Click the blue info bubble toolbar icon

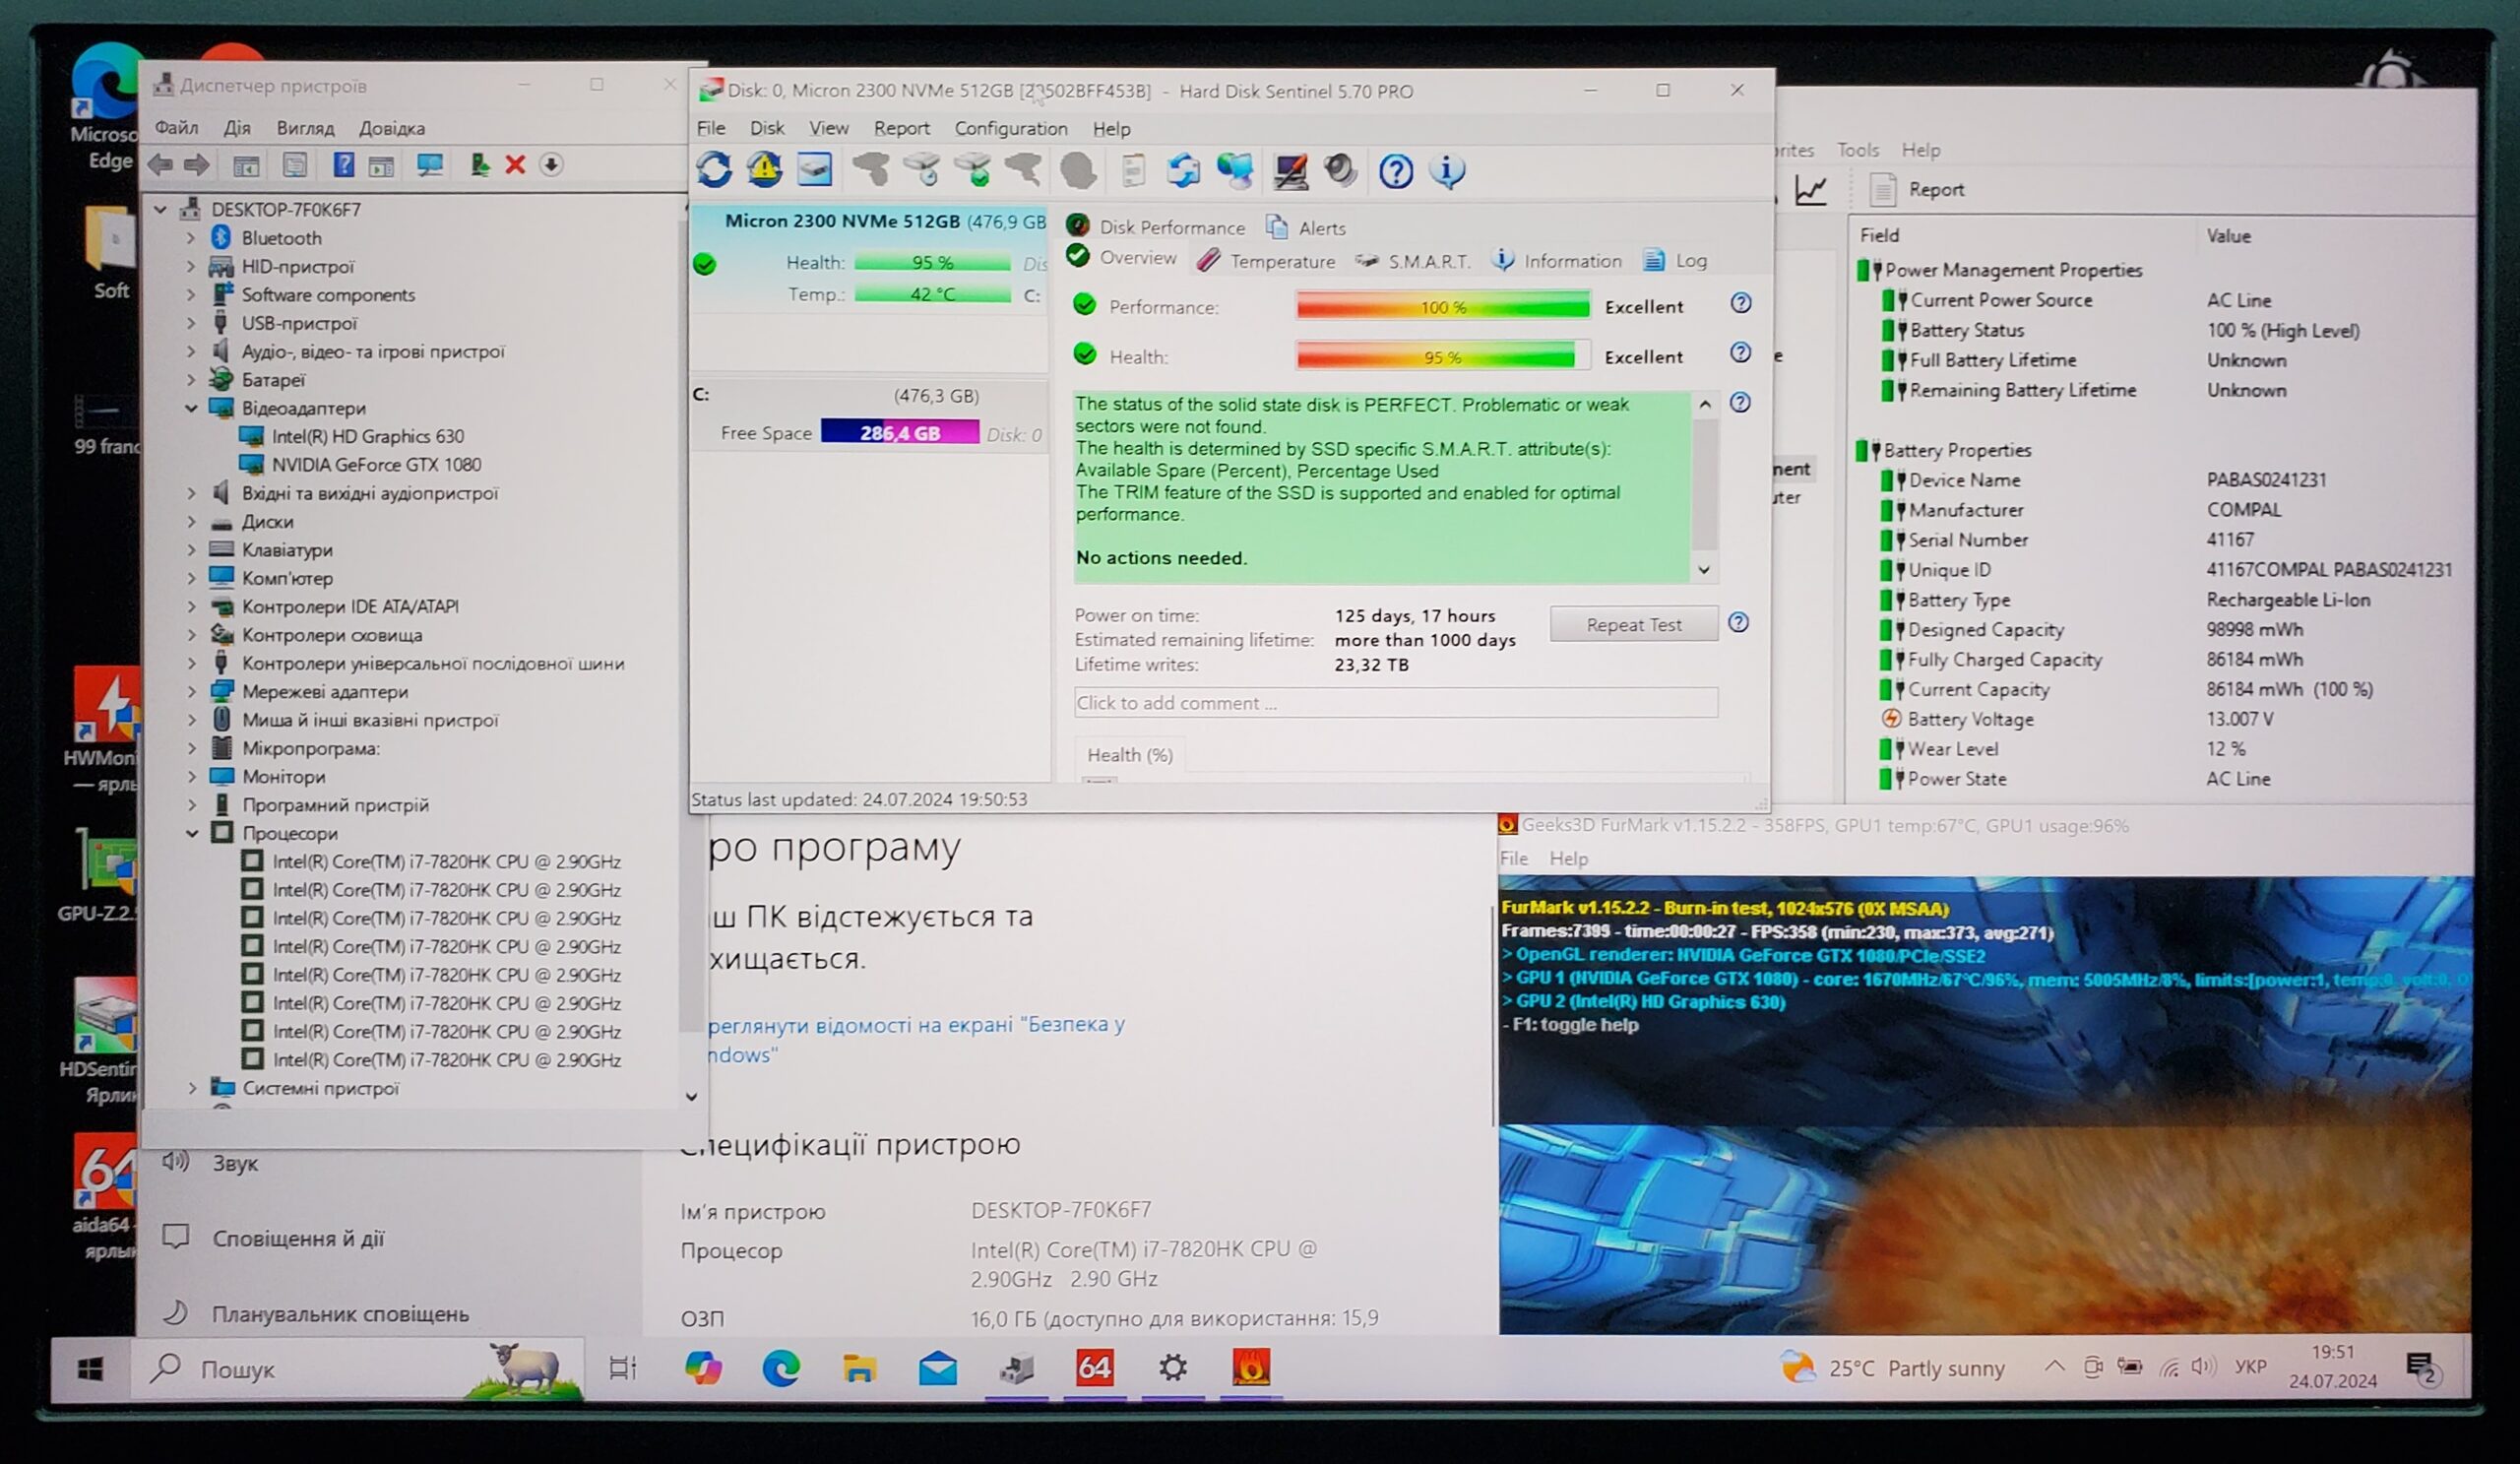[x=1448, y=171]
